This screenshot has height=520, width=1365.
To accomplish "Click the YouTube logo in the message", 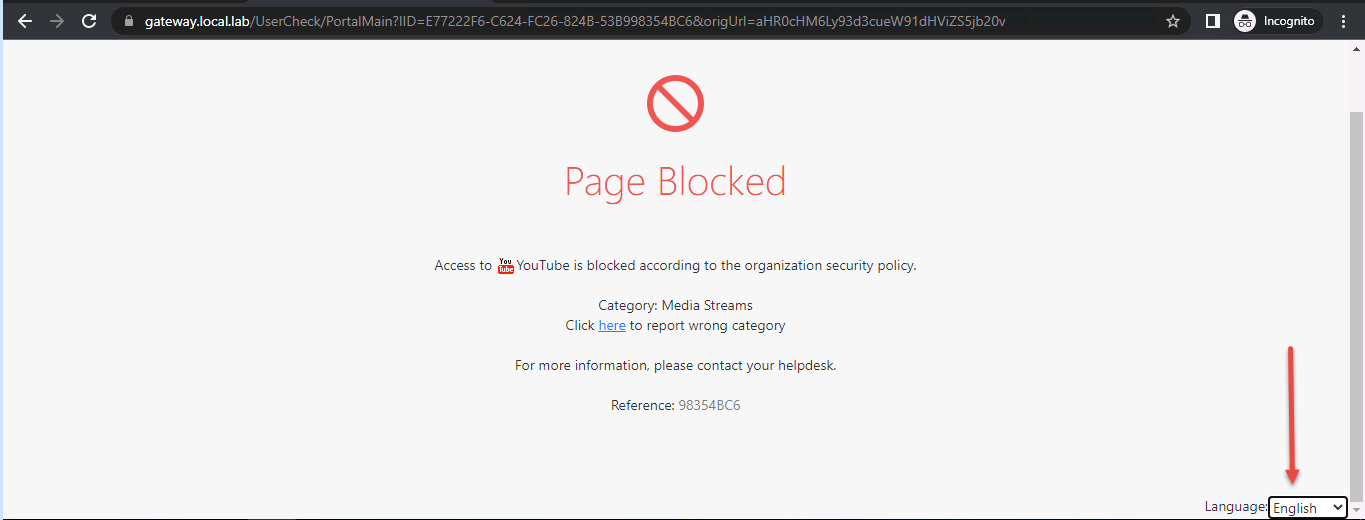I will point(506,265).
